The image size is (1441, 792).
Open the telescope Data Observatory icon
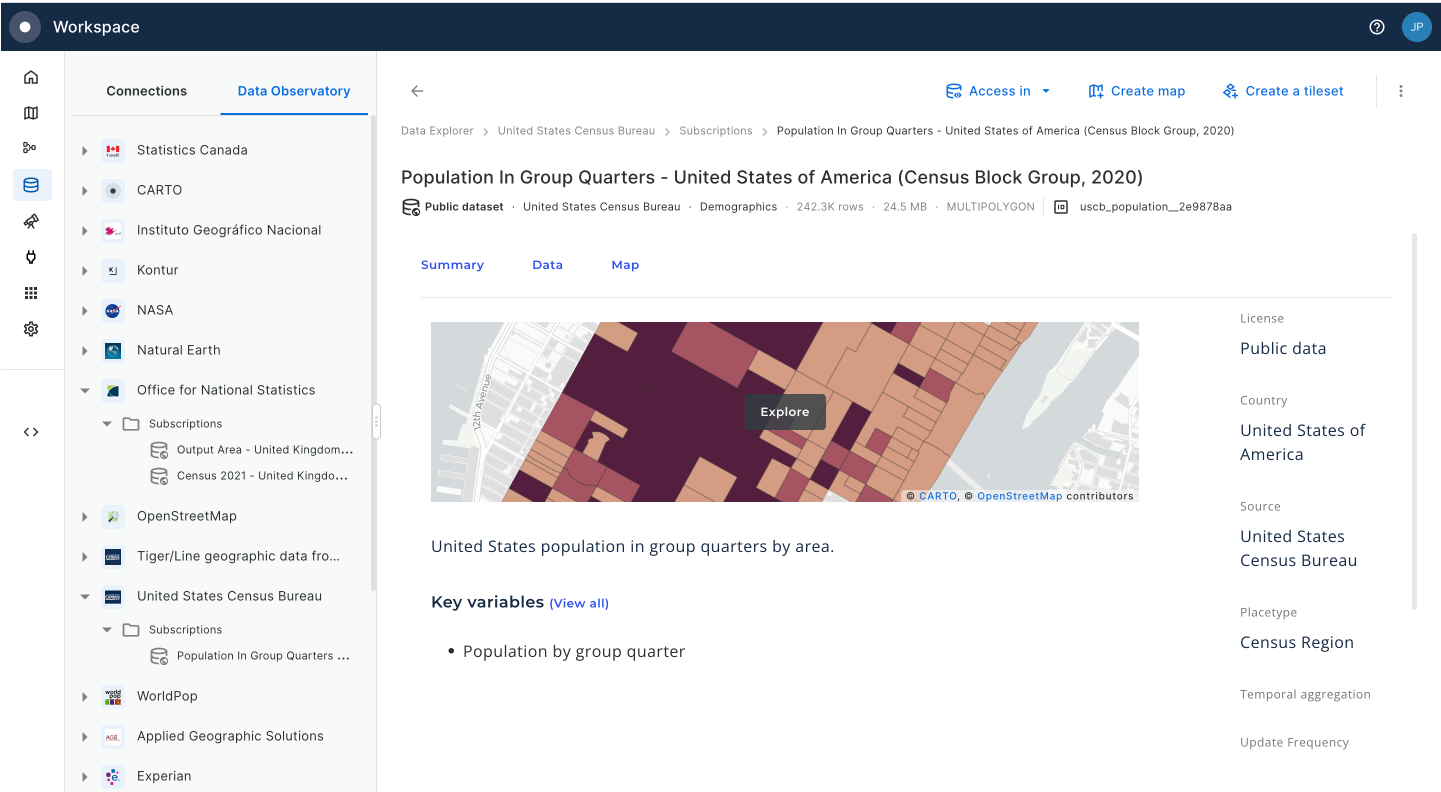point(31,221)
